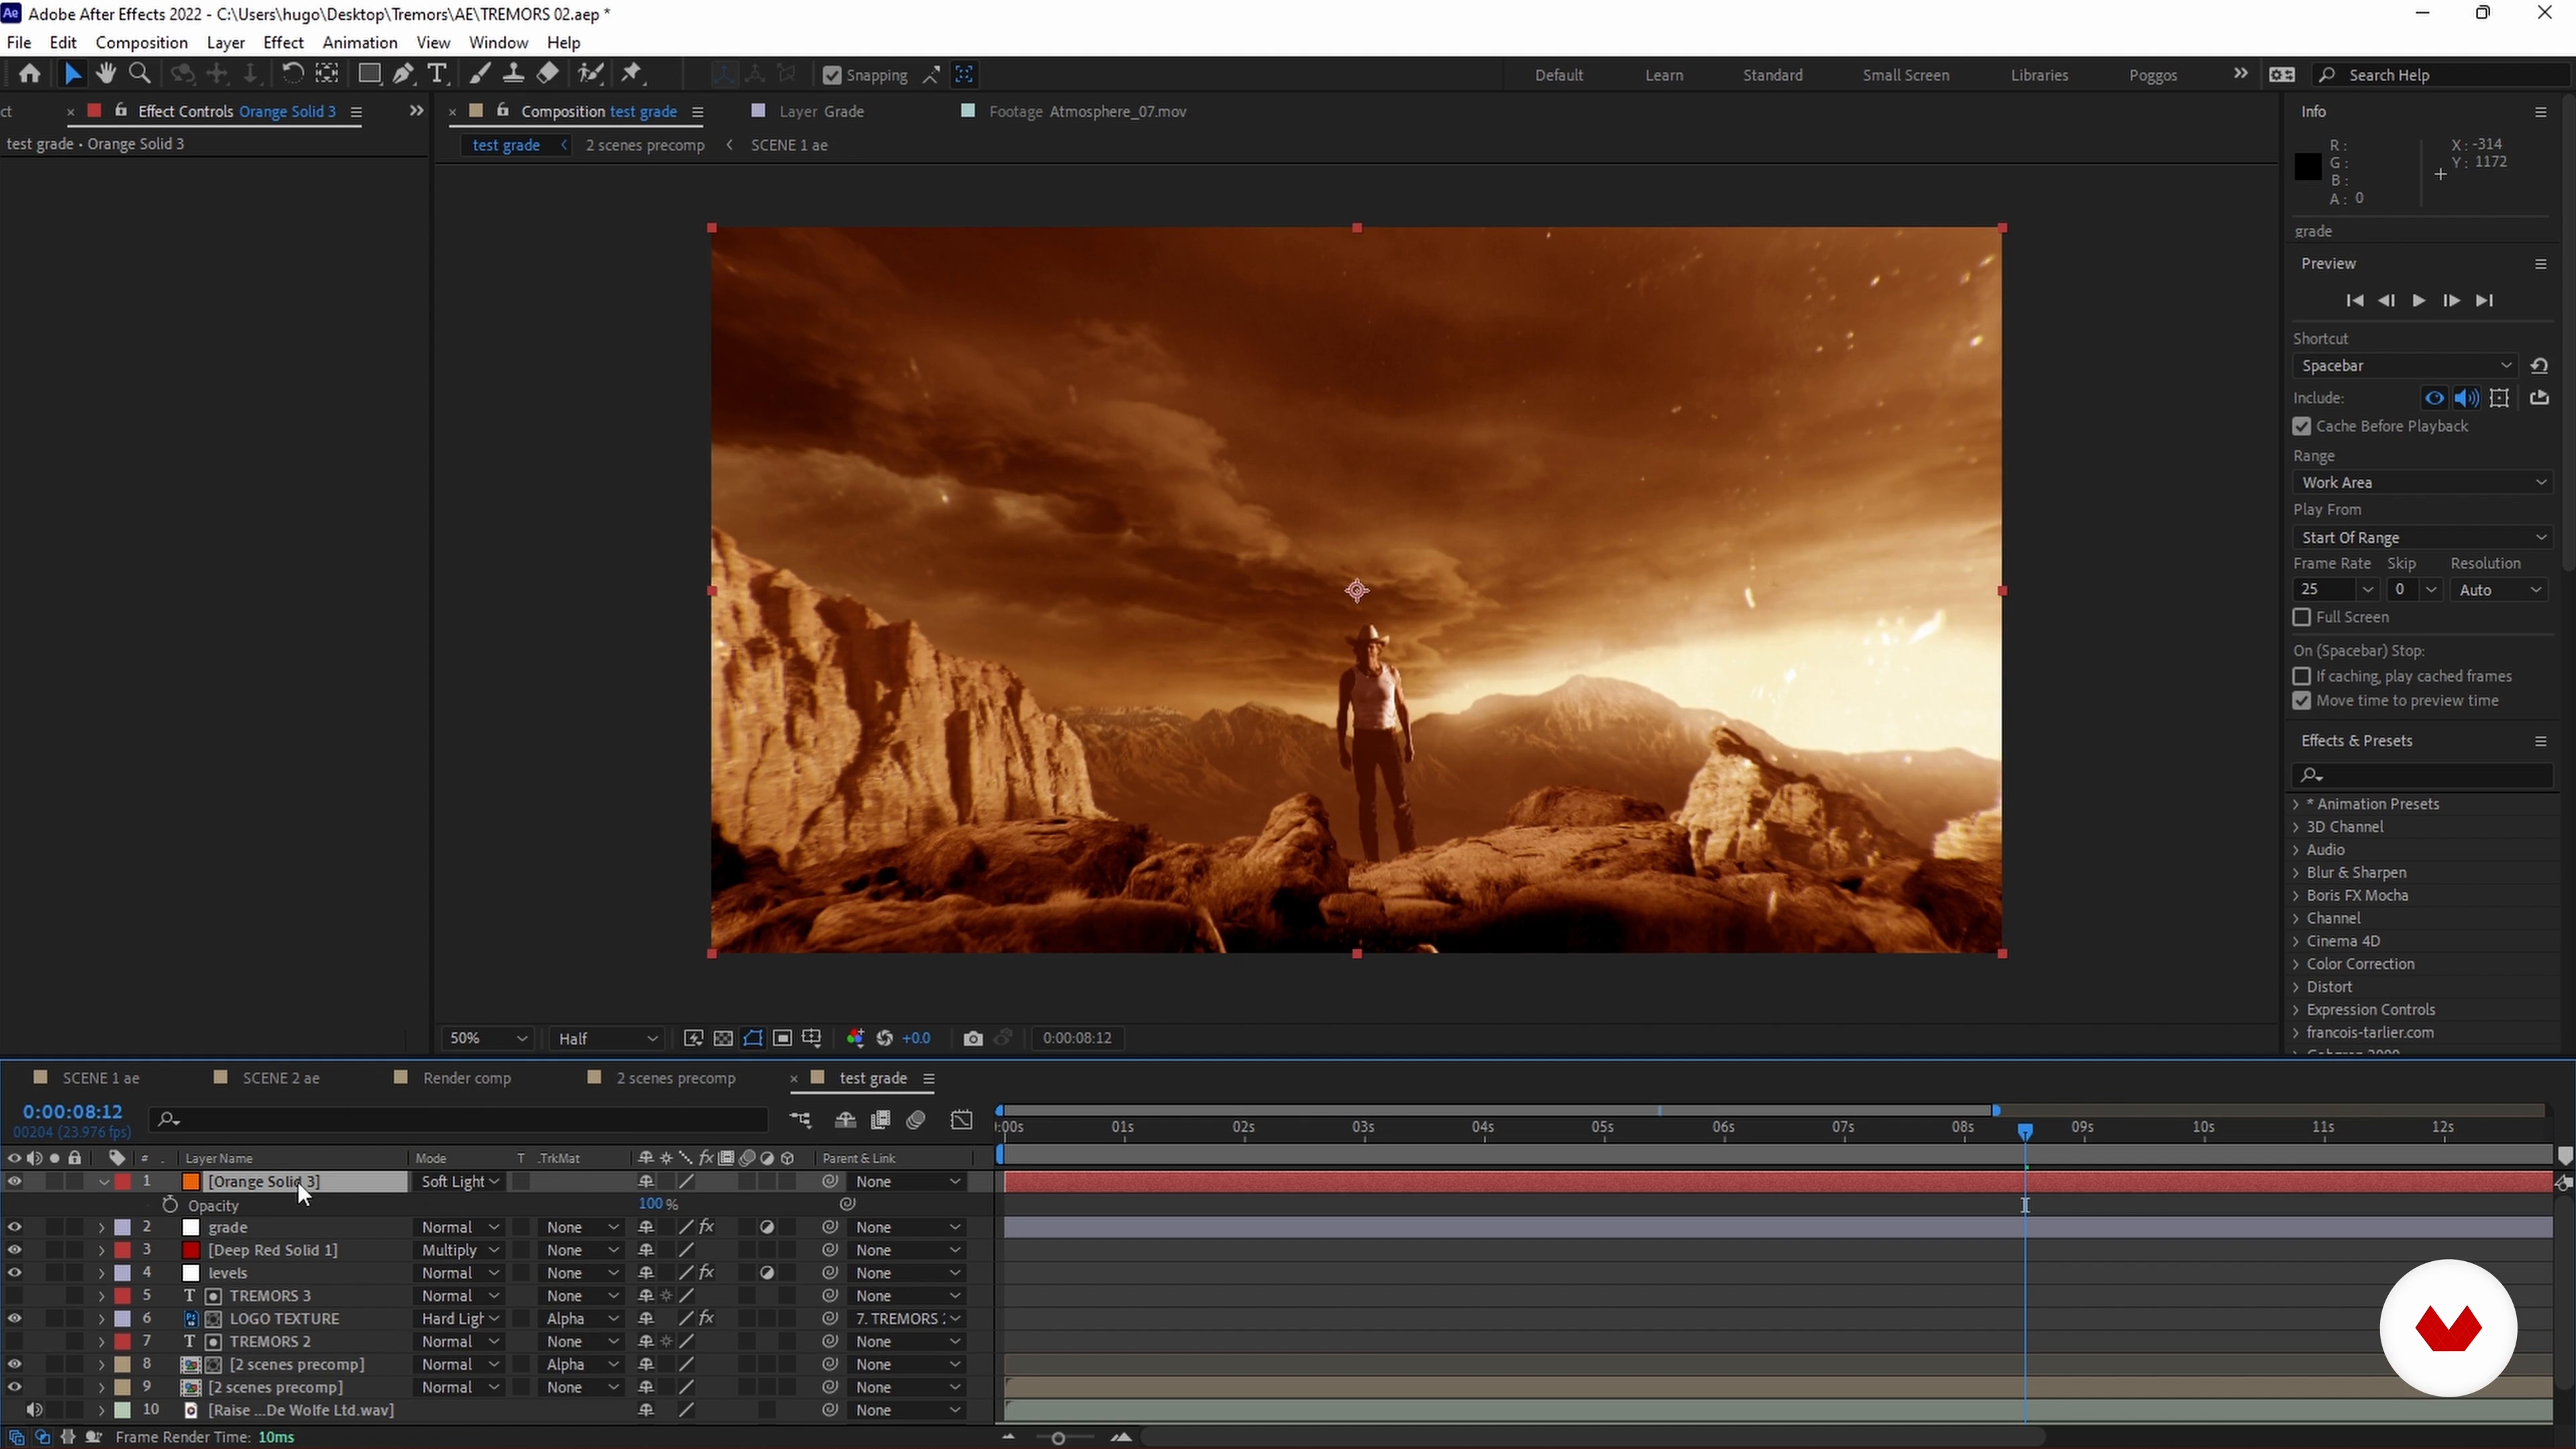
Task: Select the Small Screen workspace
Action: click(1905, 75)
